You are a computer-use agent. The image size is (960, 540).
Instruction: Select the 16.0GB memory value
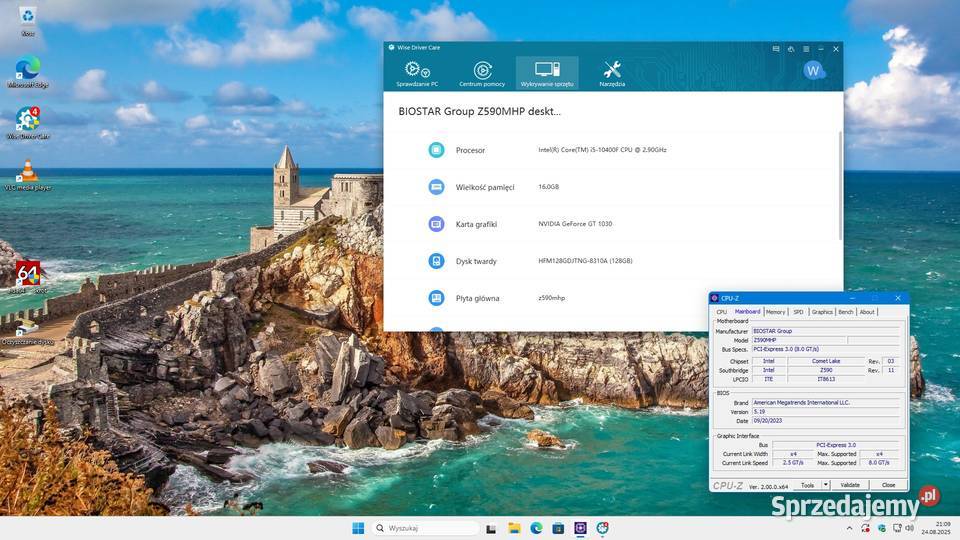(x=549, y=187)
